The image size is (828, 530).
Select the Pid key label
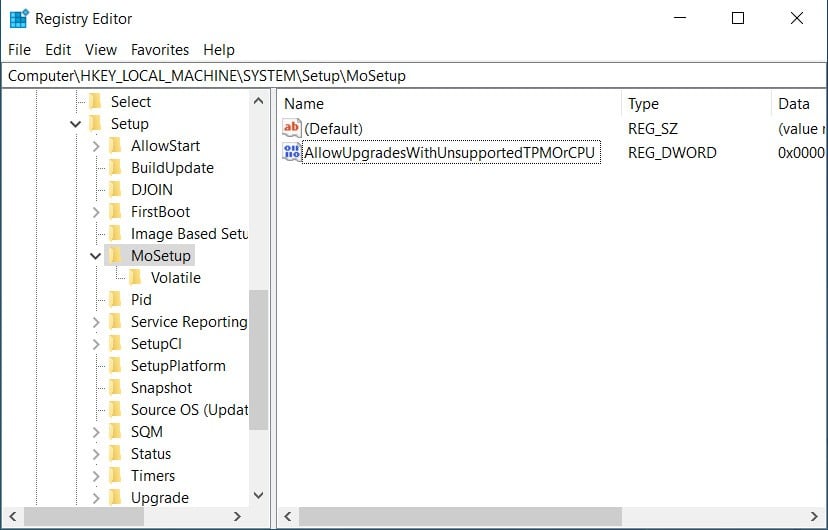(x=141, y=300)
